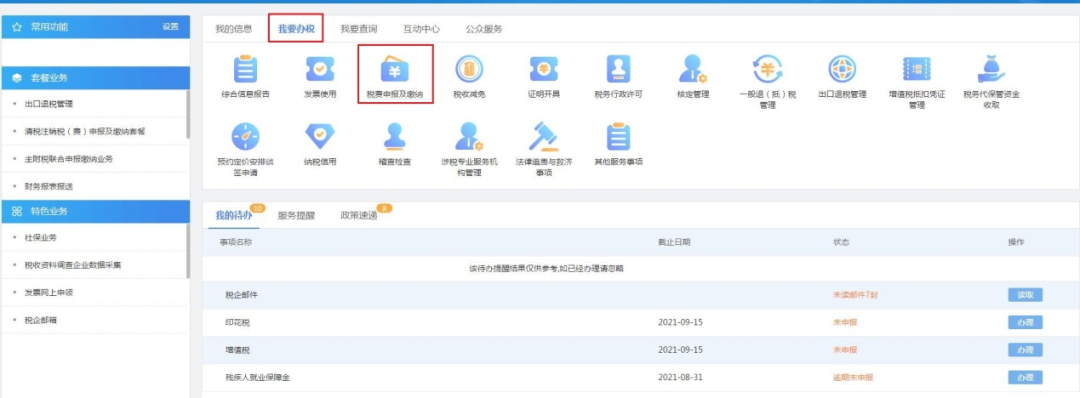
Task: Open sidebar link 出口退税管理 under 套餐业务
Action: [x=48, y=104]
